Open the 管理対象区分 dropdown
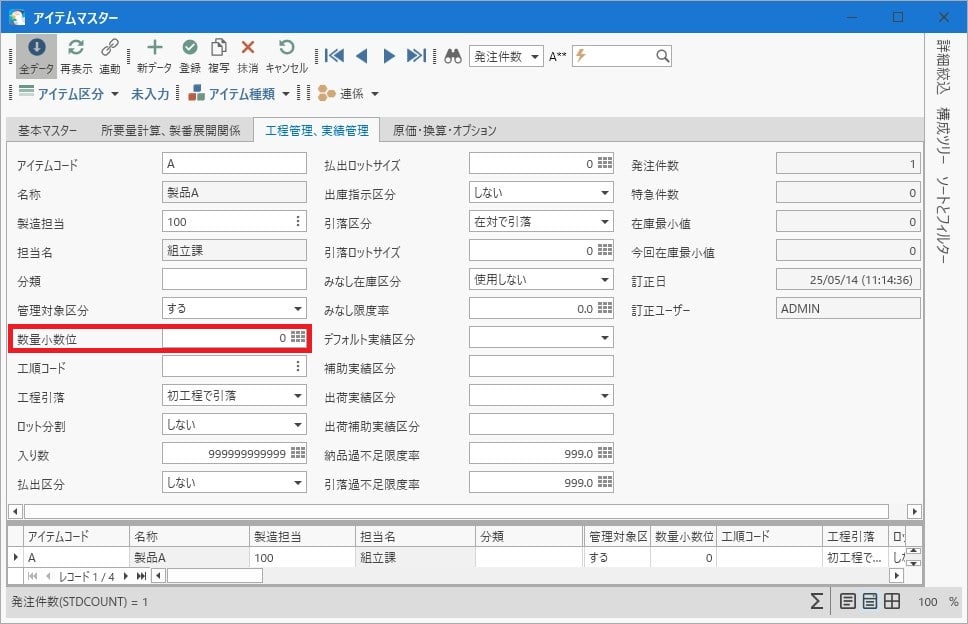 coord(298,310)
